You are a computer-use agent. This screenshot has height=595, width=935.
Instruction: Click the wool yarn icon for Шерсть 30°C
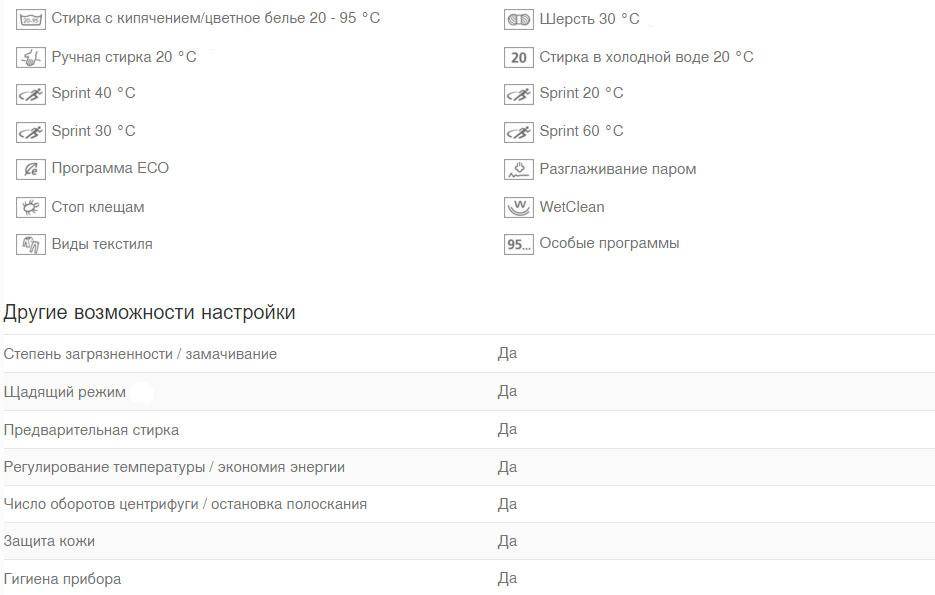tap(519, 20)
